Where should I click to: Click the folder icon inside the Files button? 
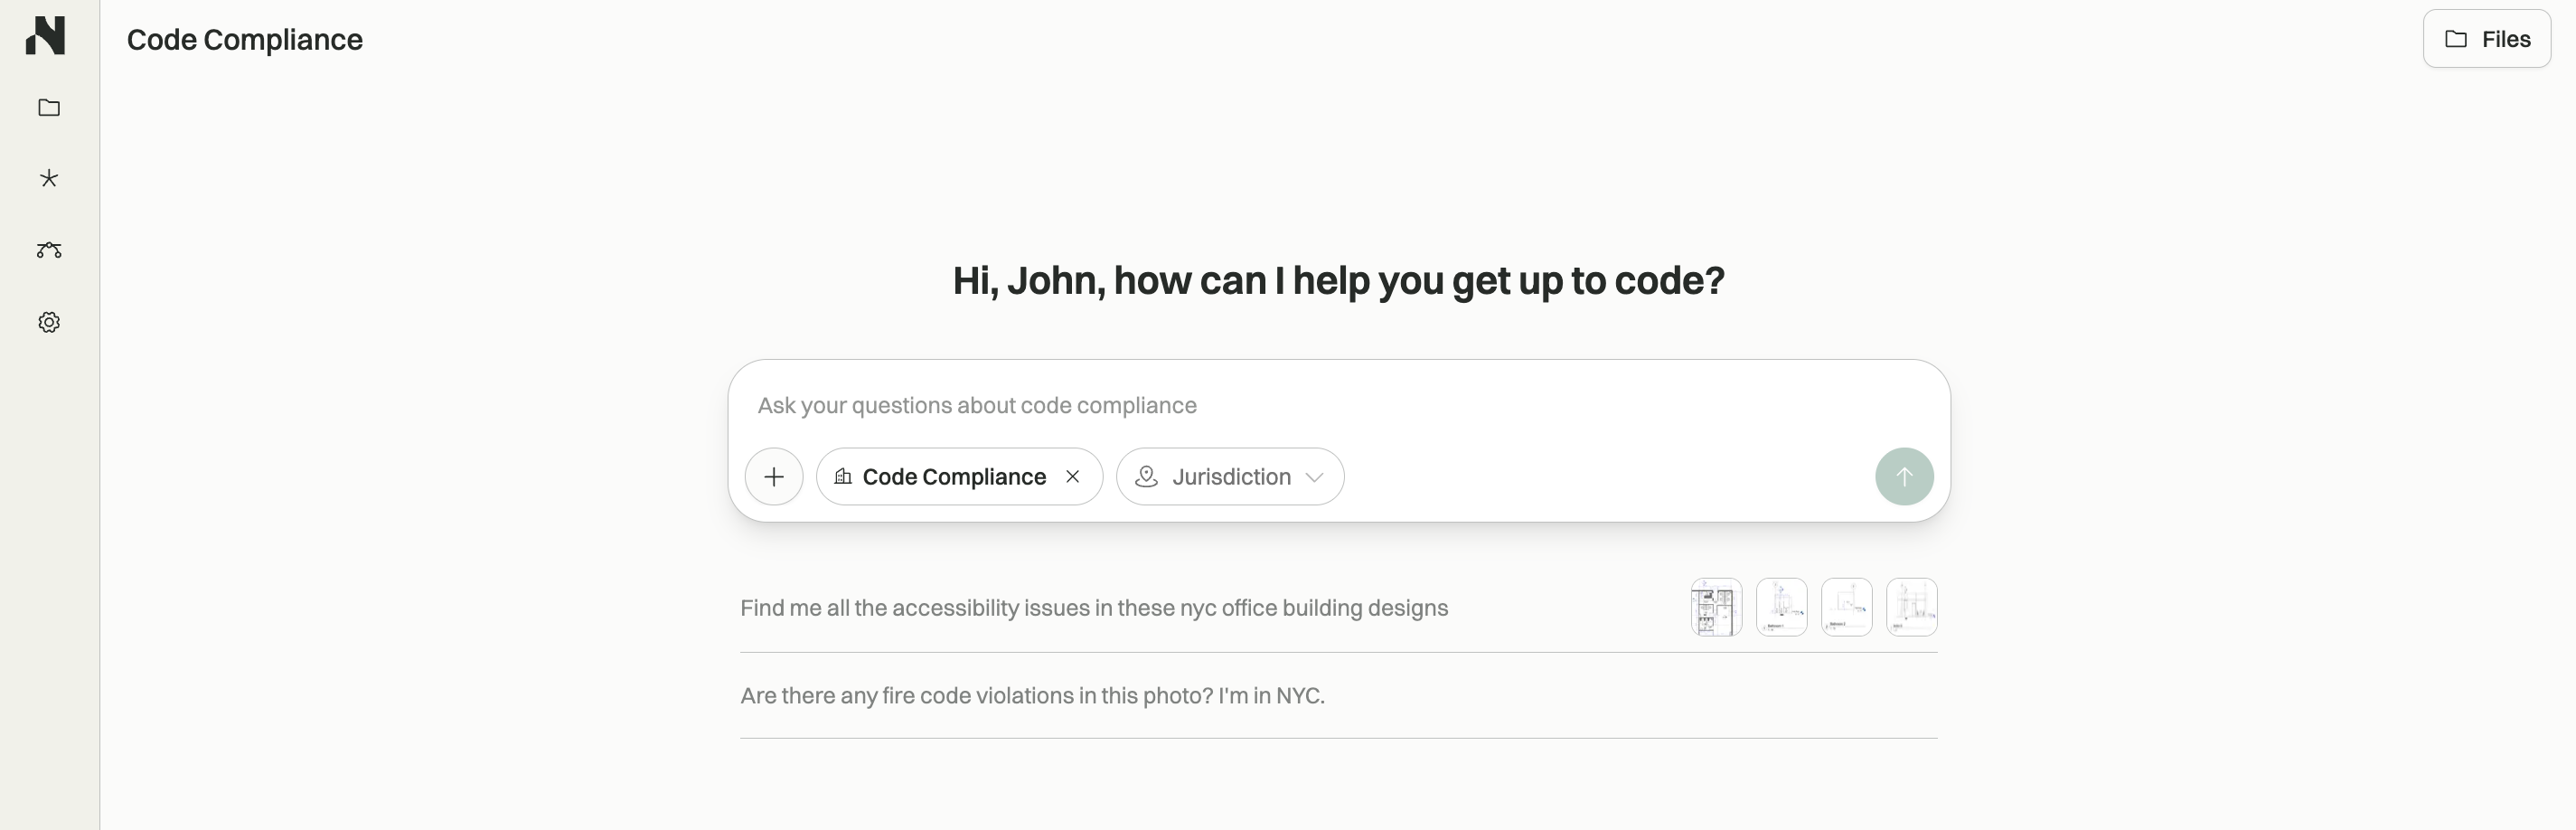click(2456, 38)
